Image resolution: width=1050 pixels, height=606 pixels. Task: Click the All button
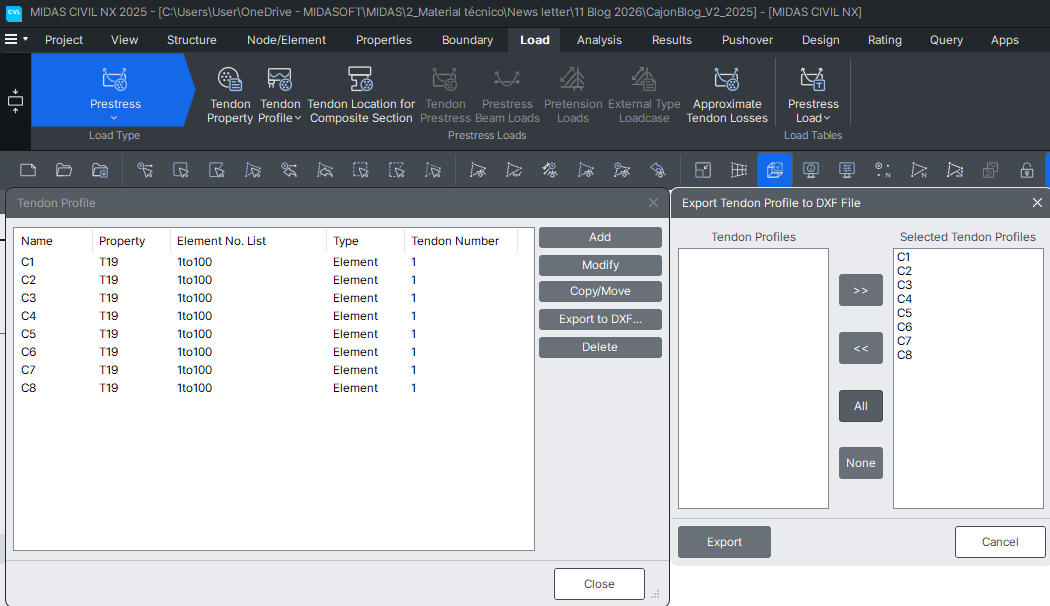point(860,406)
